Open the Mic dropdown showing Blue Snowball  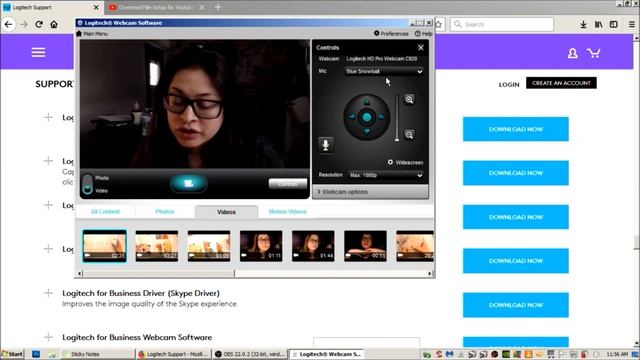[x=384, y=71]
